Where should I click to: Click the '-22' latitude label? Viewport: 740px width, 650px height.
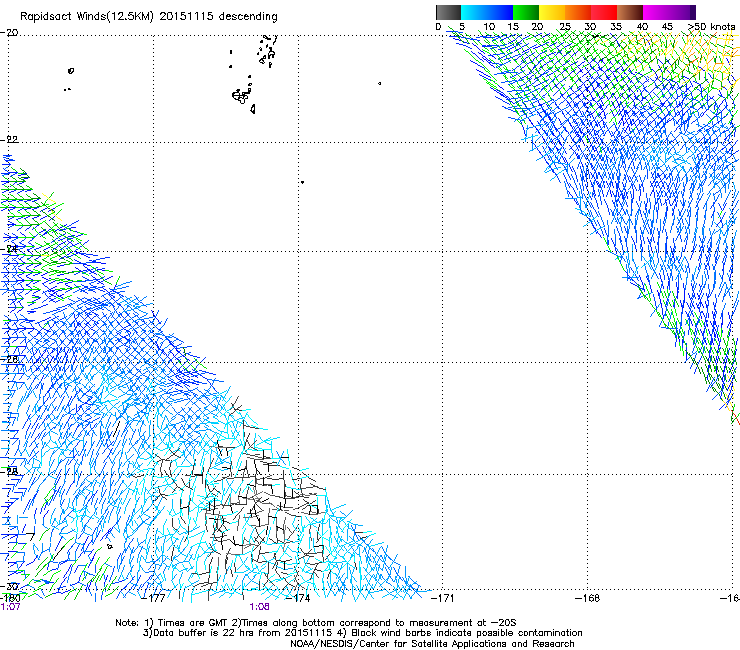pyautogui.click(x=9, y=140)
